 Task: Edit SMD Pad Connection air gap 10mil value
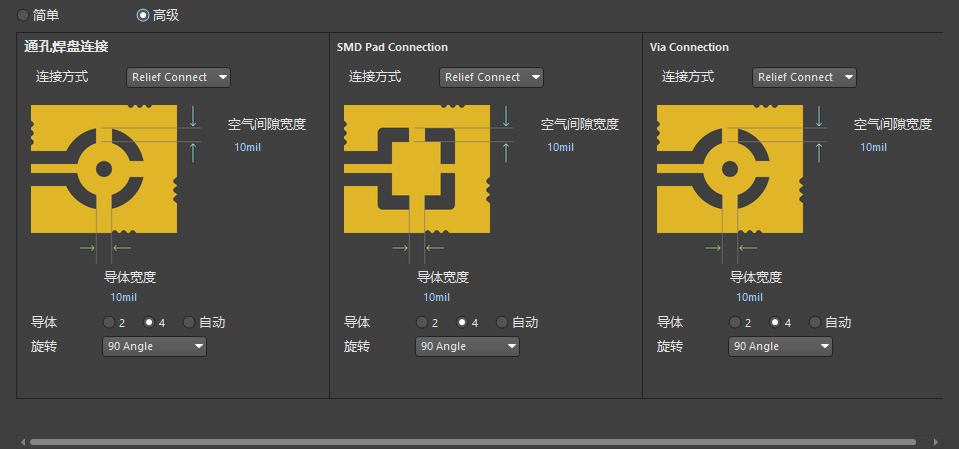click(560, 147)
